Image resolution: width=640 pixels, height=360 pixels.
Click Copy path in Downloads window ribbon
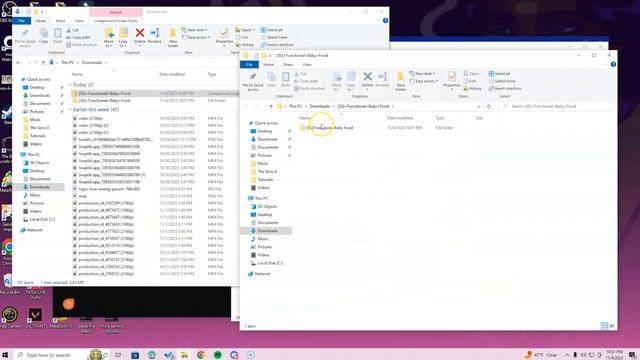[x=78, y=37]
